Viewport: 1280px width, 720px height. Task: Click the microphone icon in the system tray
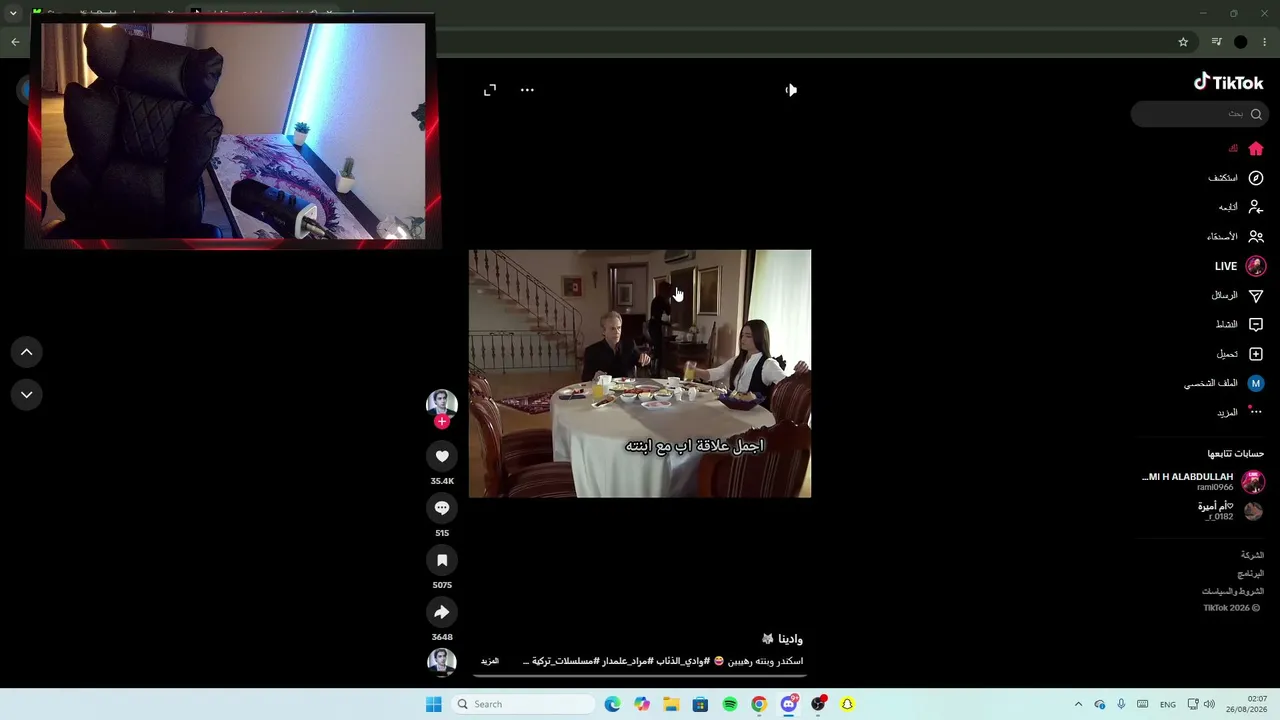1121,704
